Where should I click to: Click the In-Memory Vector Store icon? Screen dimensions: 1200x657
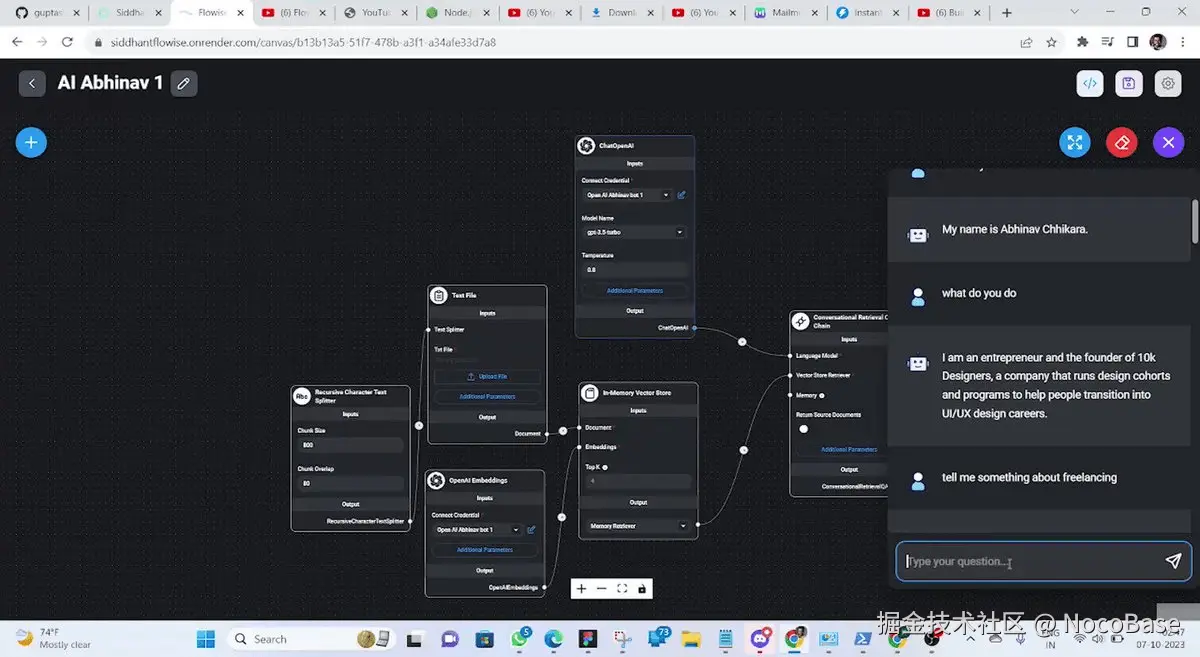pyautogui.click(x=590, y=393)
